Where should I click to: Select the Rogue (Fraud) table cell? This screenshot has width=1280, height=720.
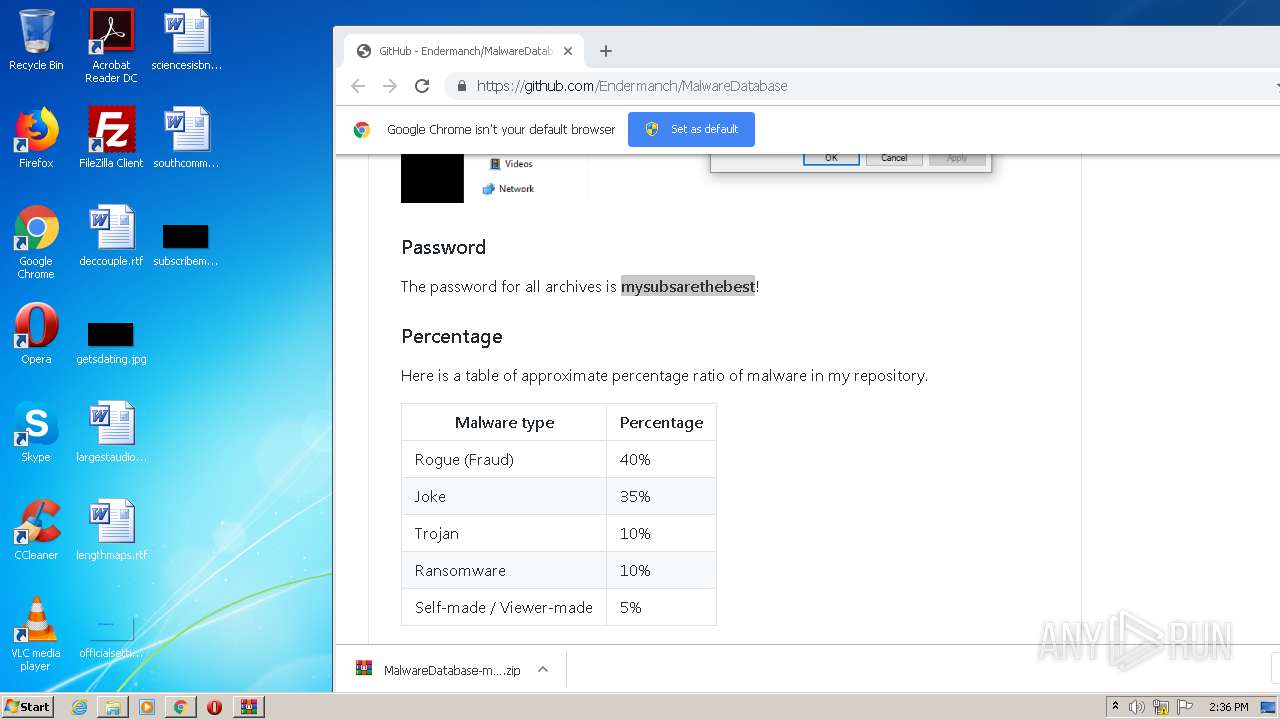pyautogui.click(x=504, y=460)
